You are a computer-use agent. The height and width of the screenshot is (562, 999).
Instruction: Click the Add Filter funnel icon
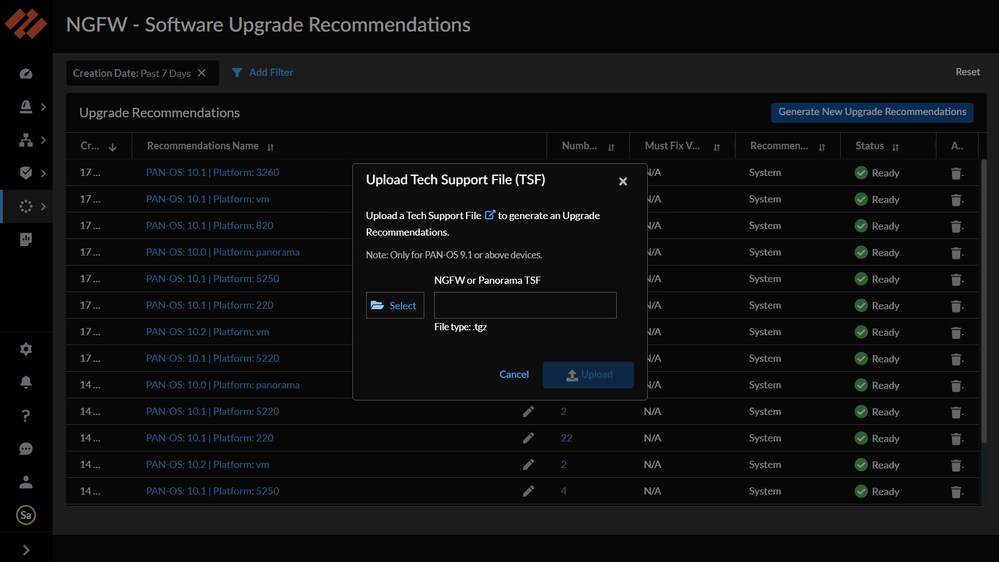[x=237, y=73]
